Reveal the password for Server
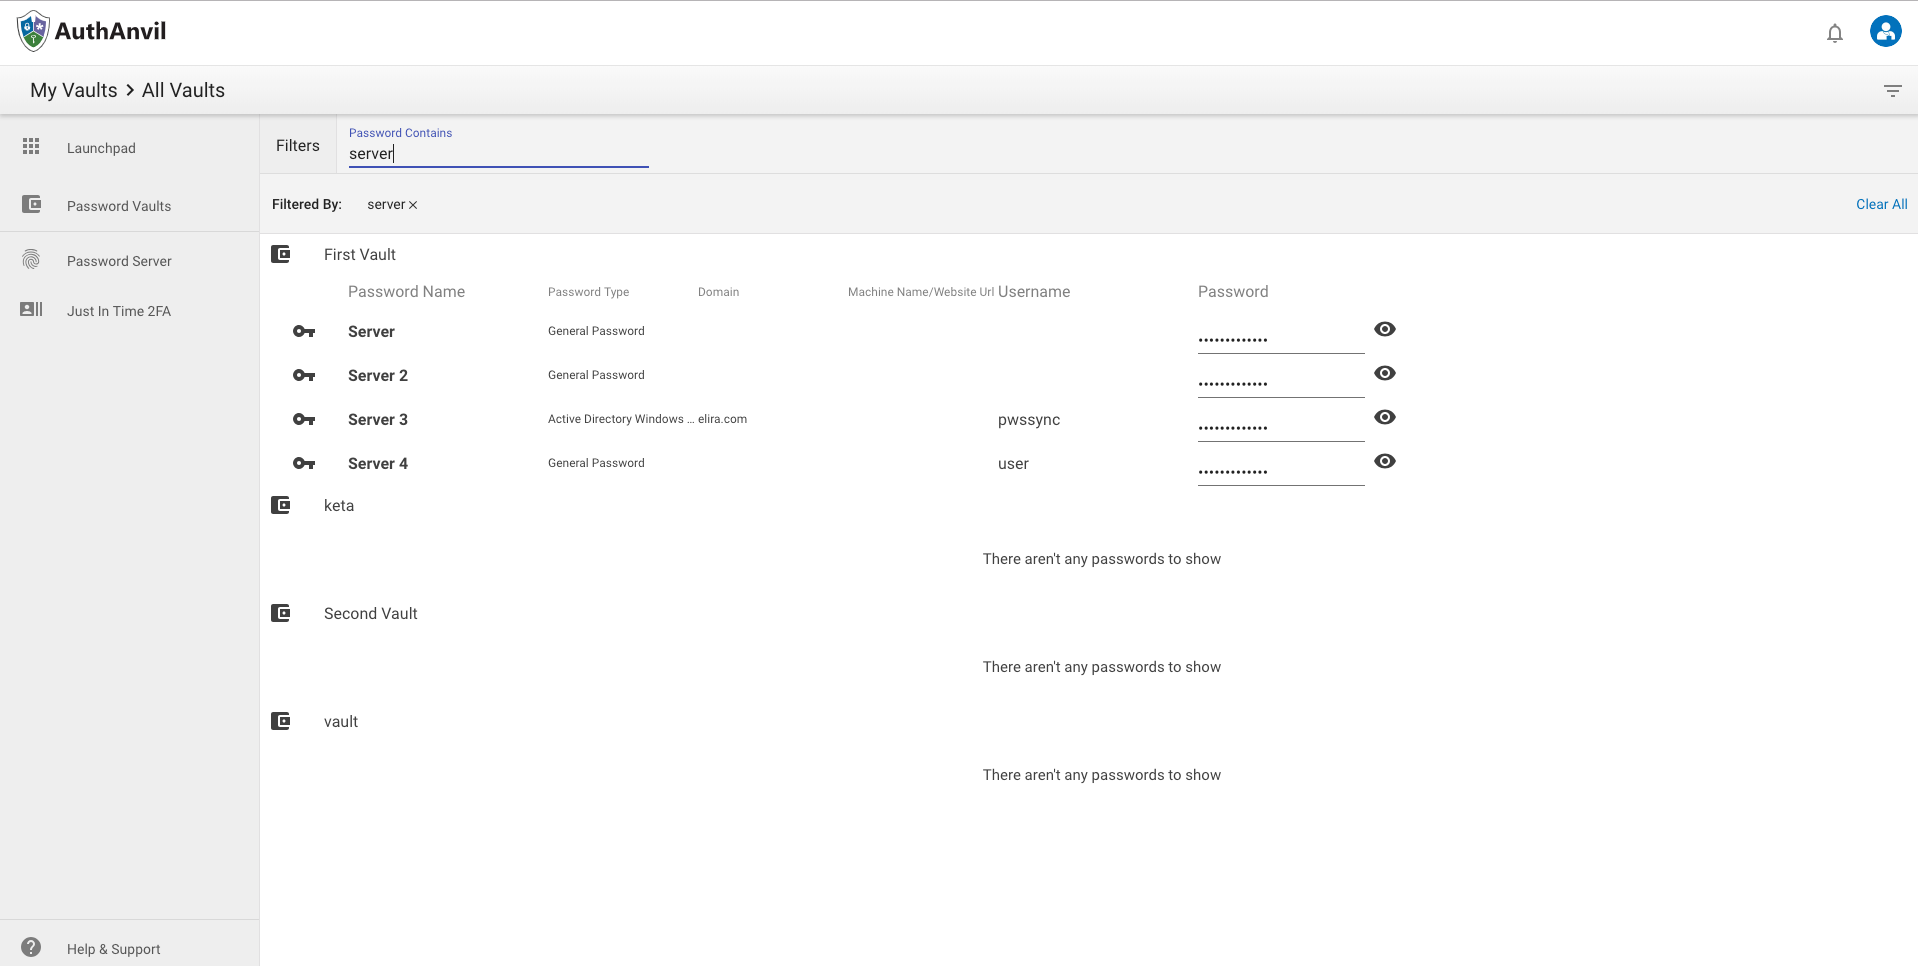1918x966 pixels. (1385, 329)
